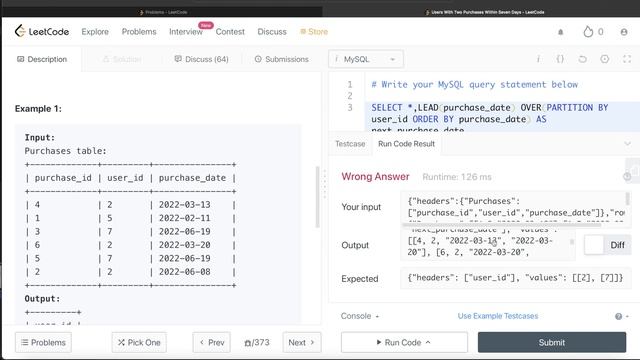Click the Submit button
Image resolution: width=640 pixels, height=360 pixels.
(x=552, y=342)
